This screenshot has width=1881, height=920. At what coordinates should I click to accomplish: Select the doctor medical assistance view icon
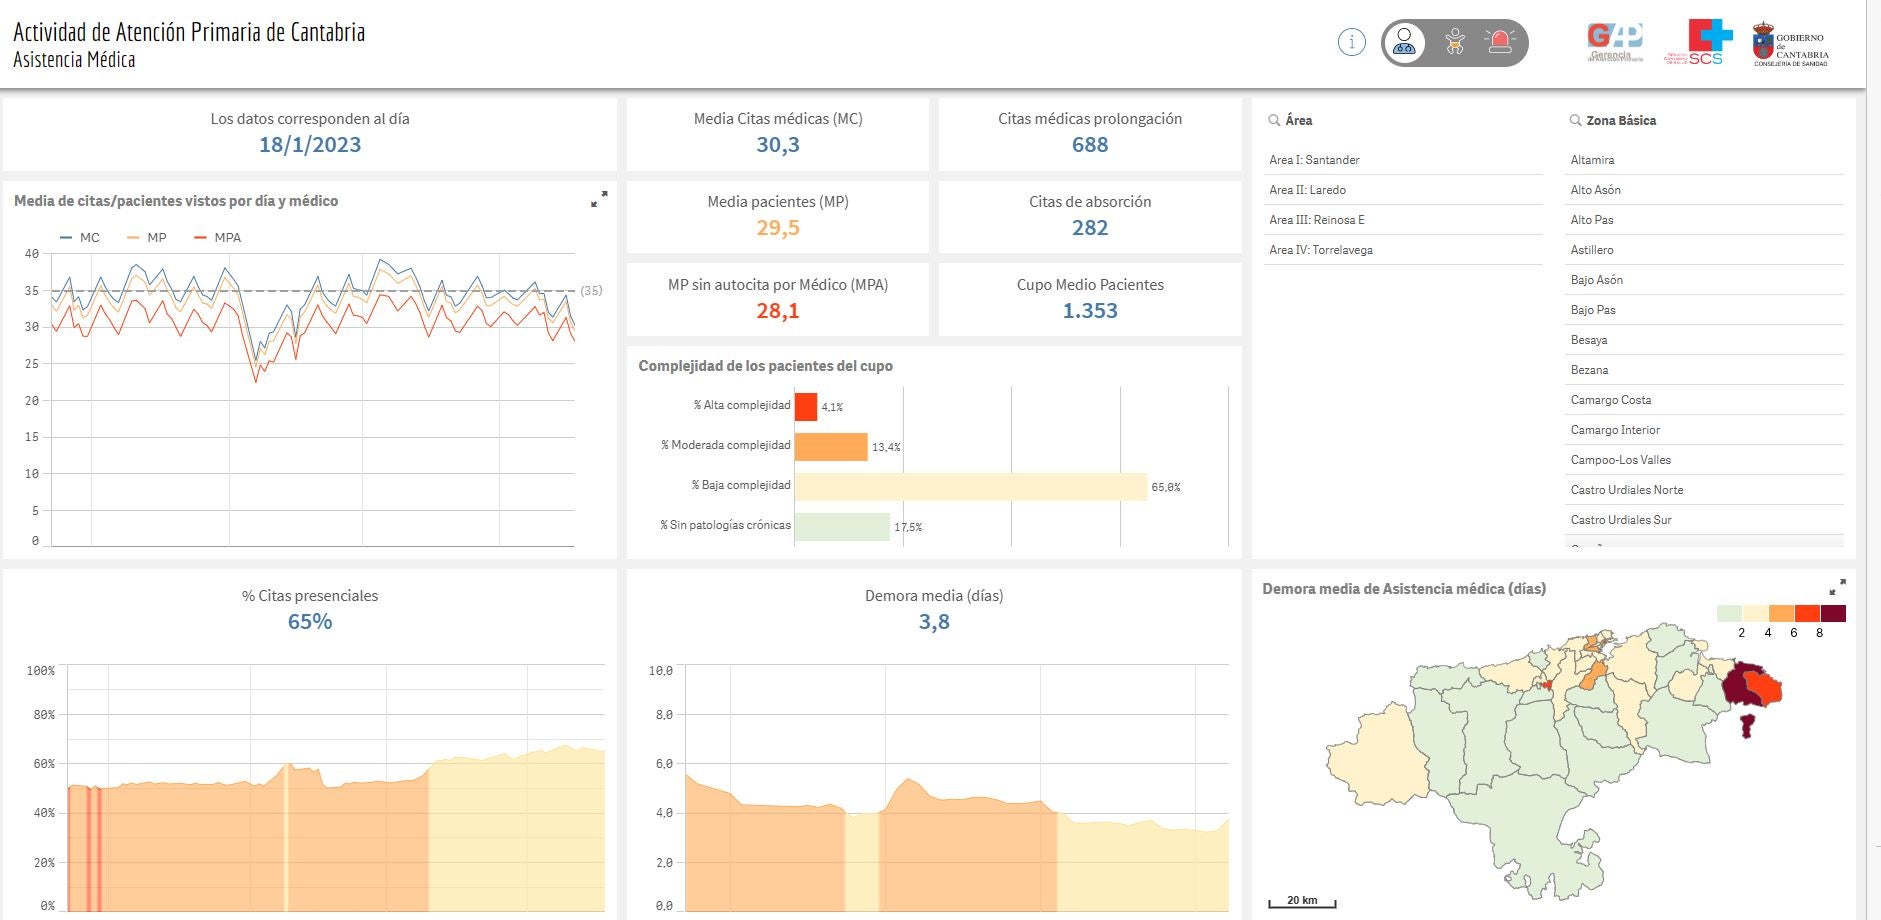coord(1405,43)
